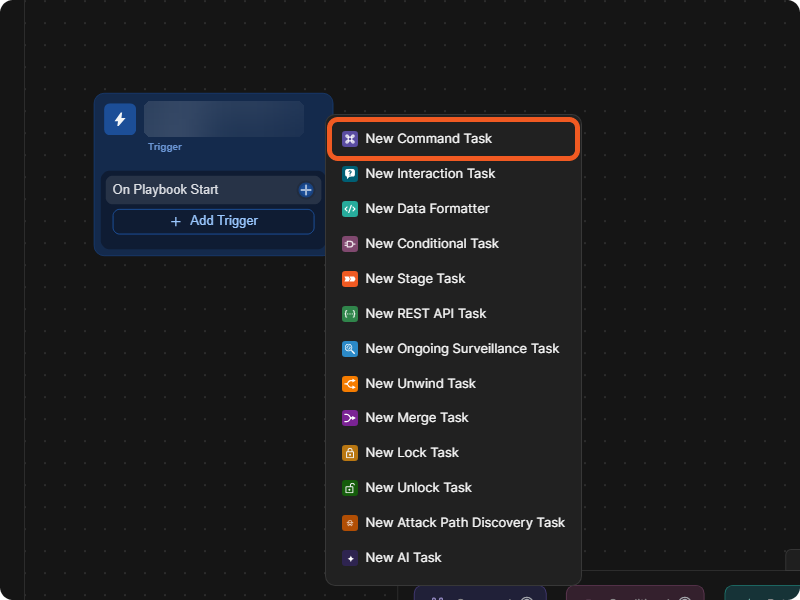Click the New Unwind Task icon
Viewport: 800px width, 600px height.
click(349, 384)
